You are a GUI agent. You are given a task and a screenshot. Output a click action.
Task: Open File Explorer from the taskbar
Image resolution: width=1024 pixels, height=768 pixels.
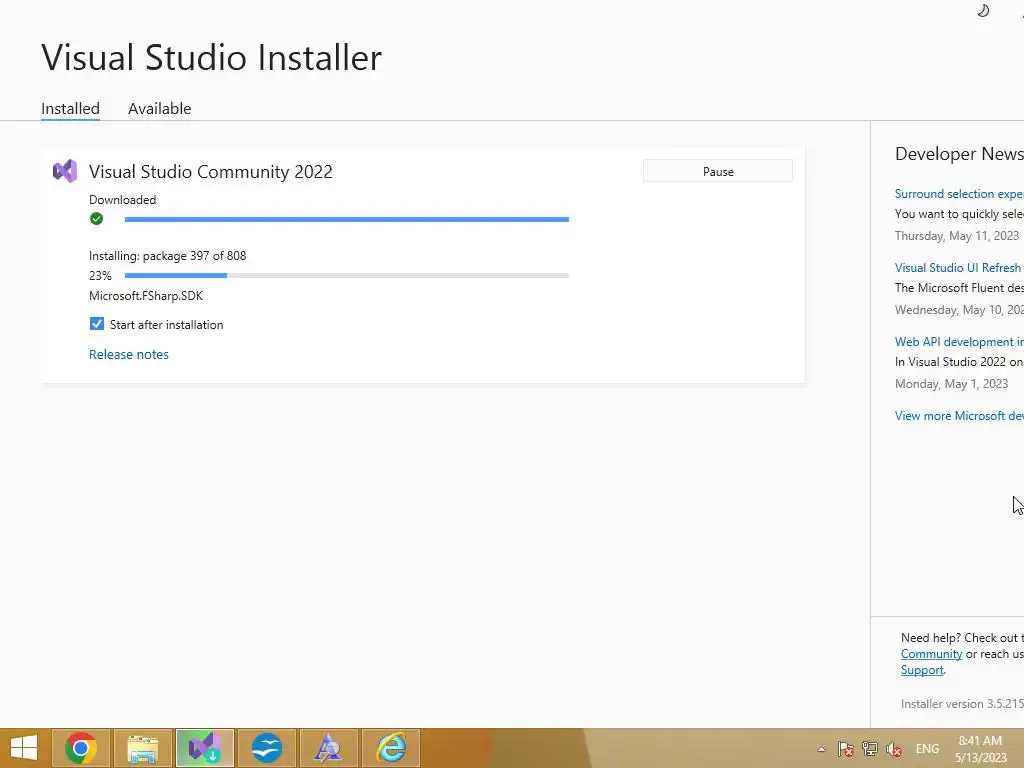142,748
